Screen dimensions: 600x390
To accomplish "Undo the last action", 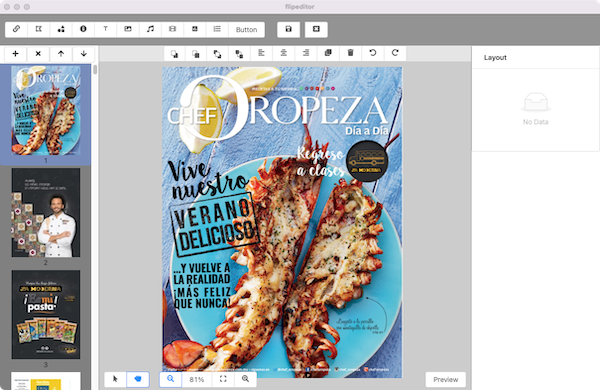I will point(373,53).
